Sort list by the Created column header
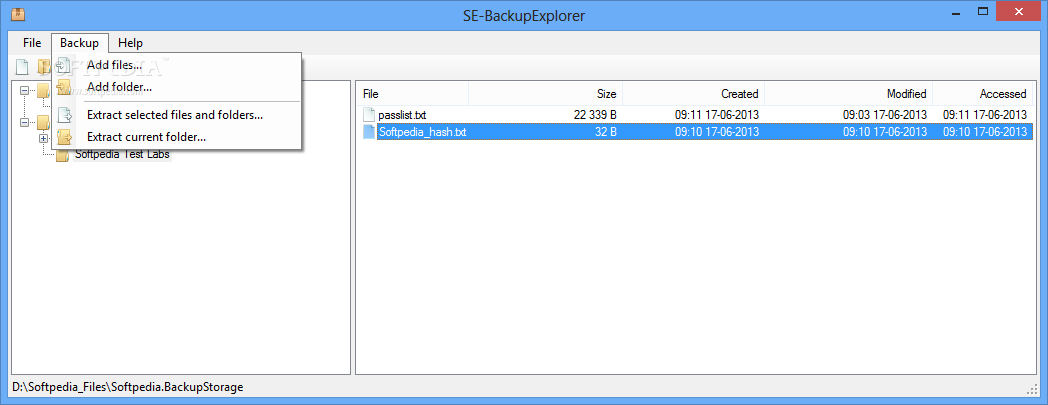 pos(694,94)
